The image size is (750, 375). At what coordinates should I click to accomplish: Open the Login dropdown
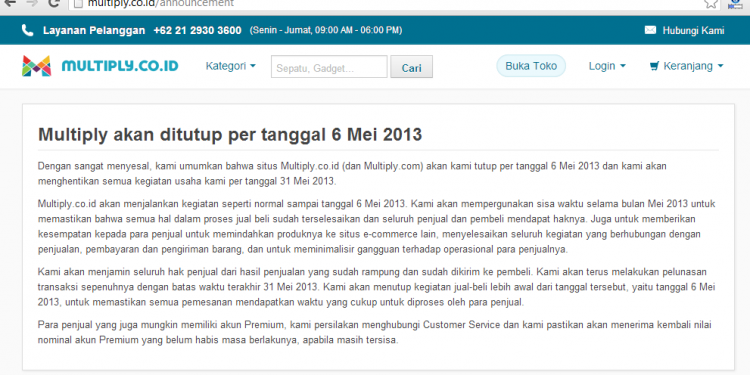(x=607, y=66)
